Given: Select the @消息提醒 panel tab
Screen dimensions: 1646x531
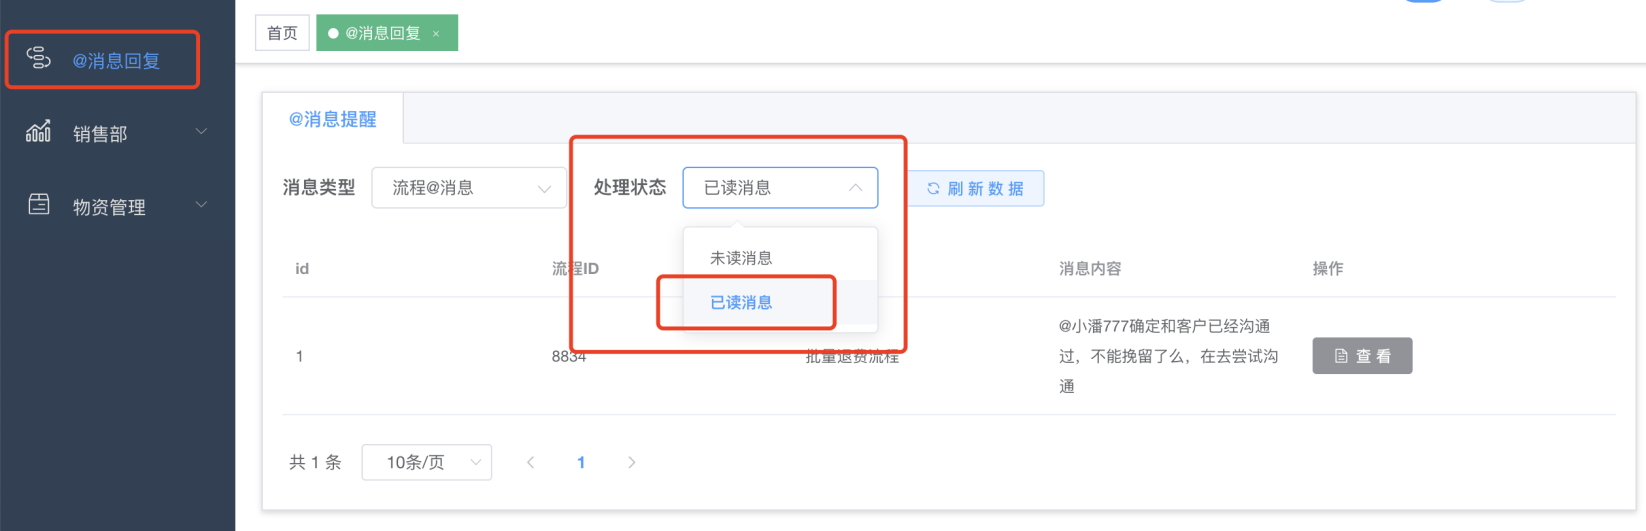Looking at the screenshot, I should (x=332, y=119).
